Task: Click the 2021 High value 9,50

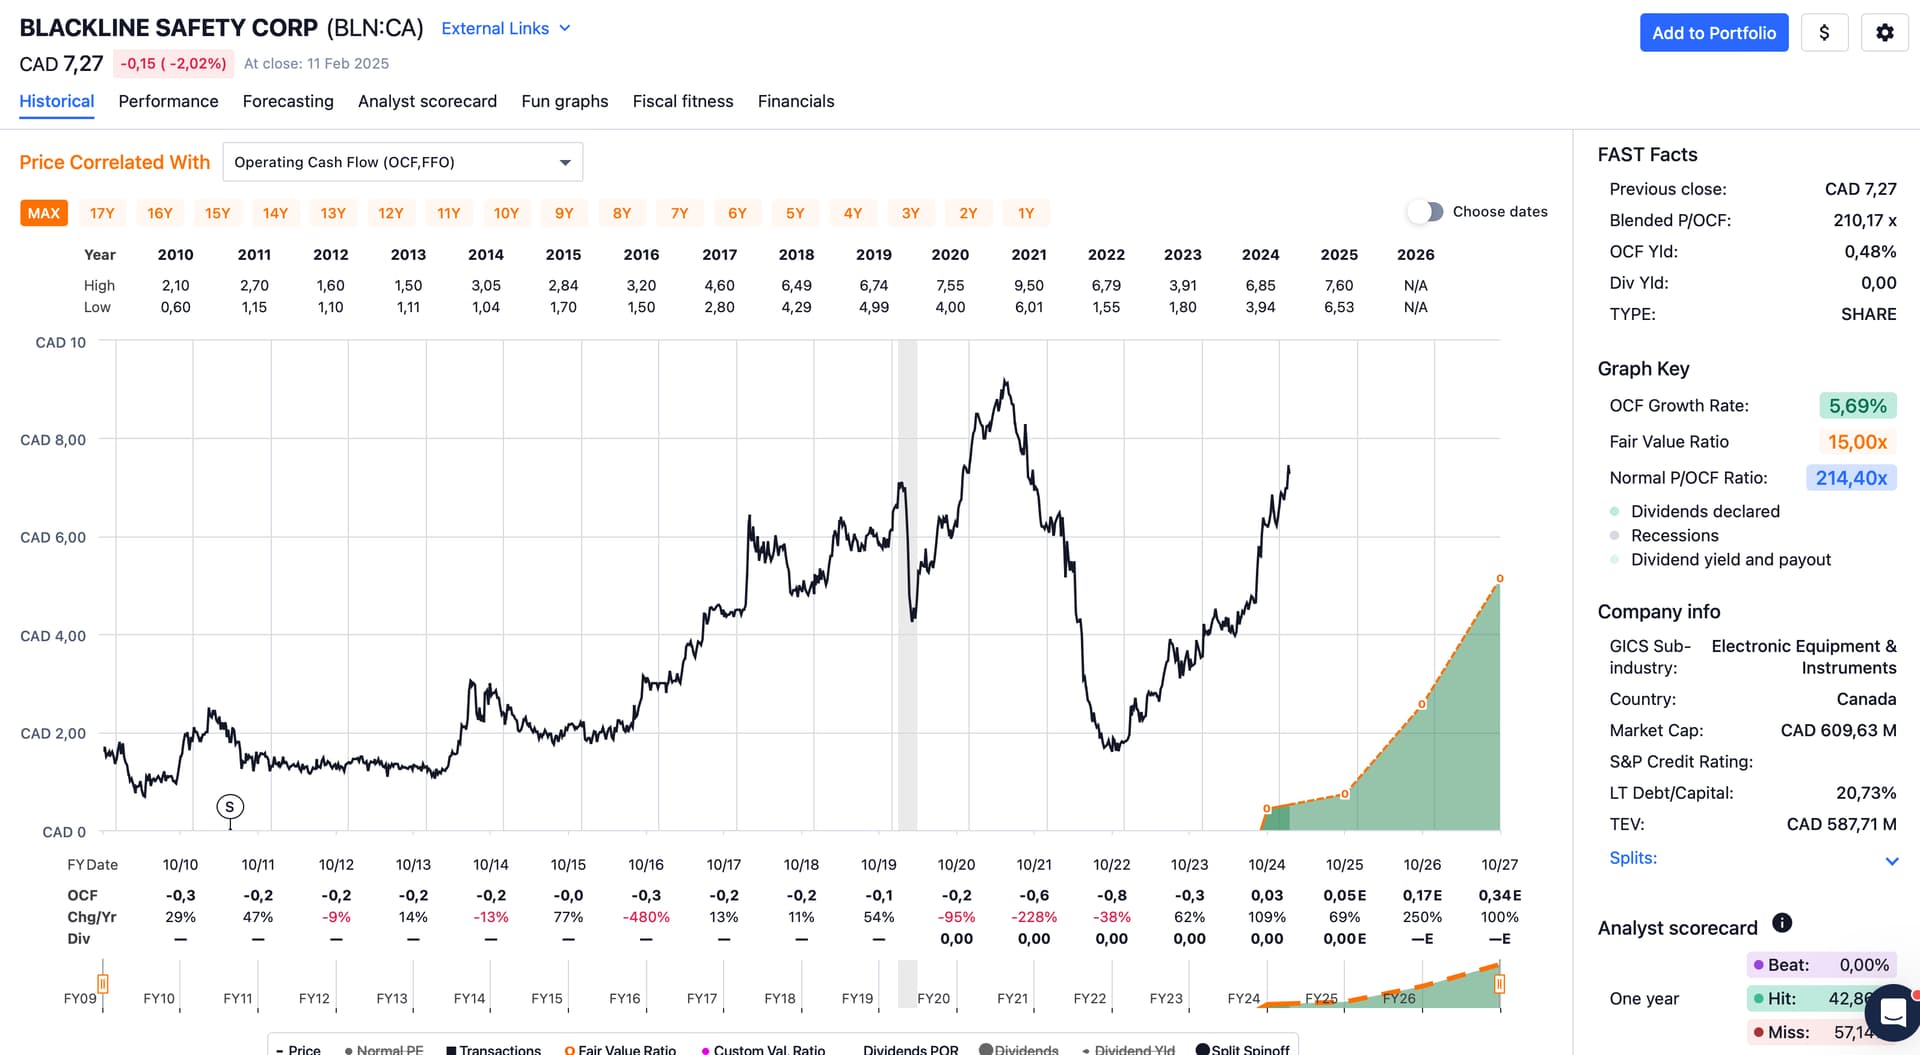Action: 1029,286
